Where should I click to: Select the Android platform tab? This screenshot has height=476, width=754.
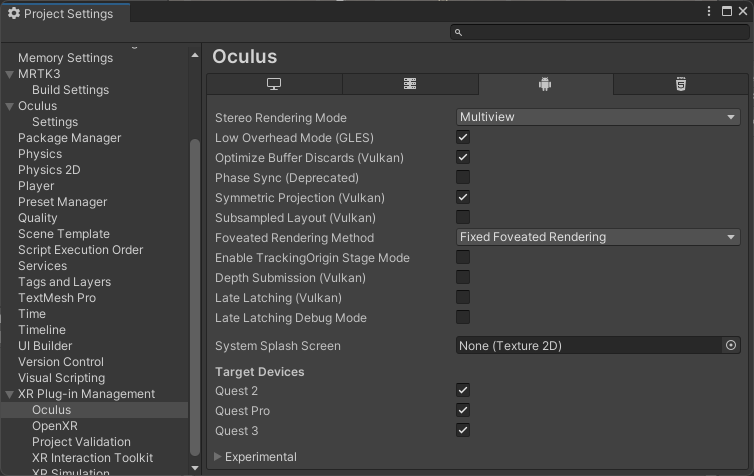point(545,84)
